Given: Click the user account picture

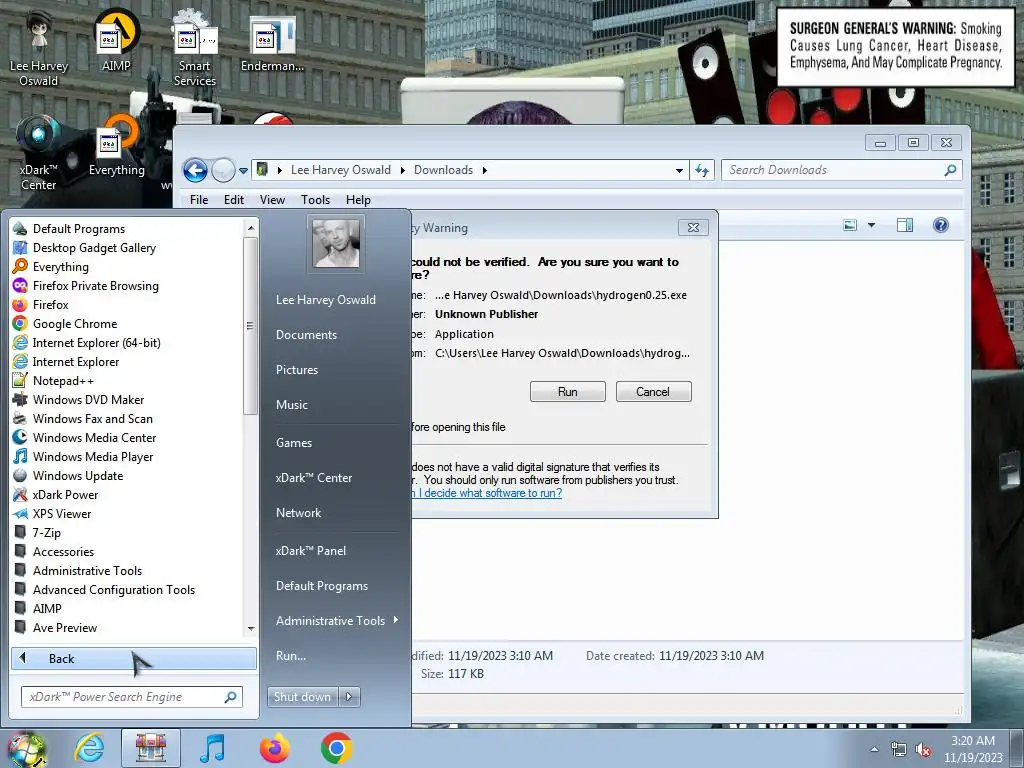Looking at the screenshot, I should point(336,244).
